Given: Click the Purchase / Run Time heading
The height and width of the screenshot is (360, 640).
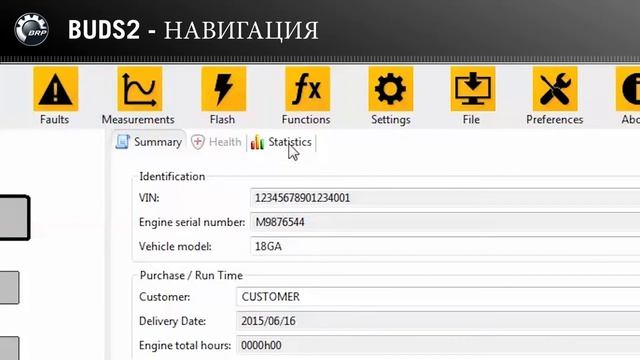Looking at the screenshot, I should pyautogui.click(x=191, y=276).
